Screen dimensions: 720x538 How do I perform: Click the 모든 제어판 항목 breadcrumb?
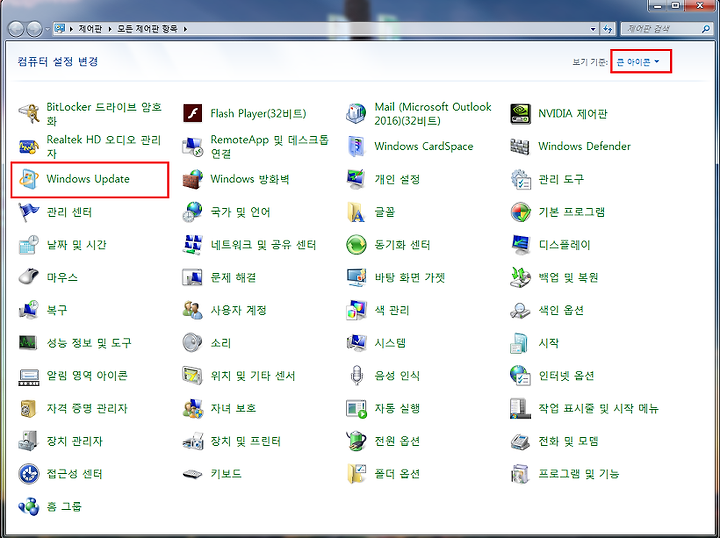(x=147, y=29)
